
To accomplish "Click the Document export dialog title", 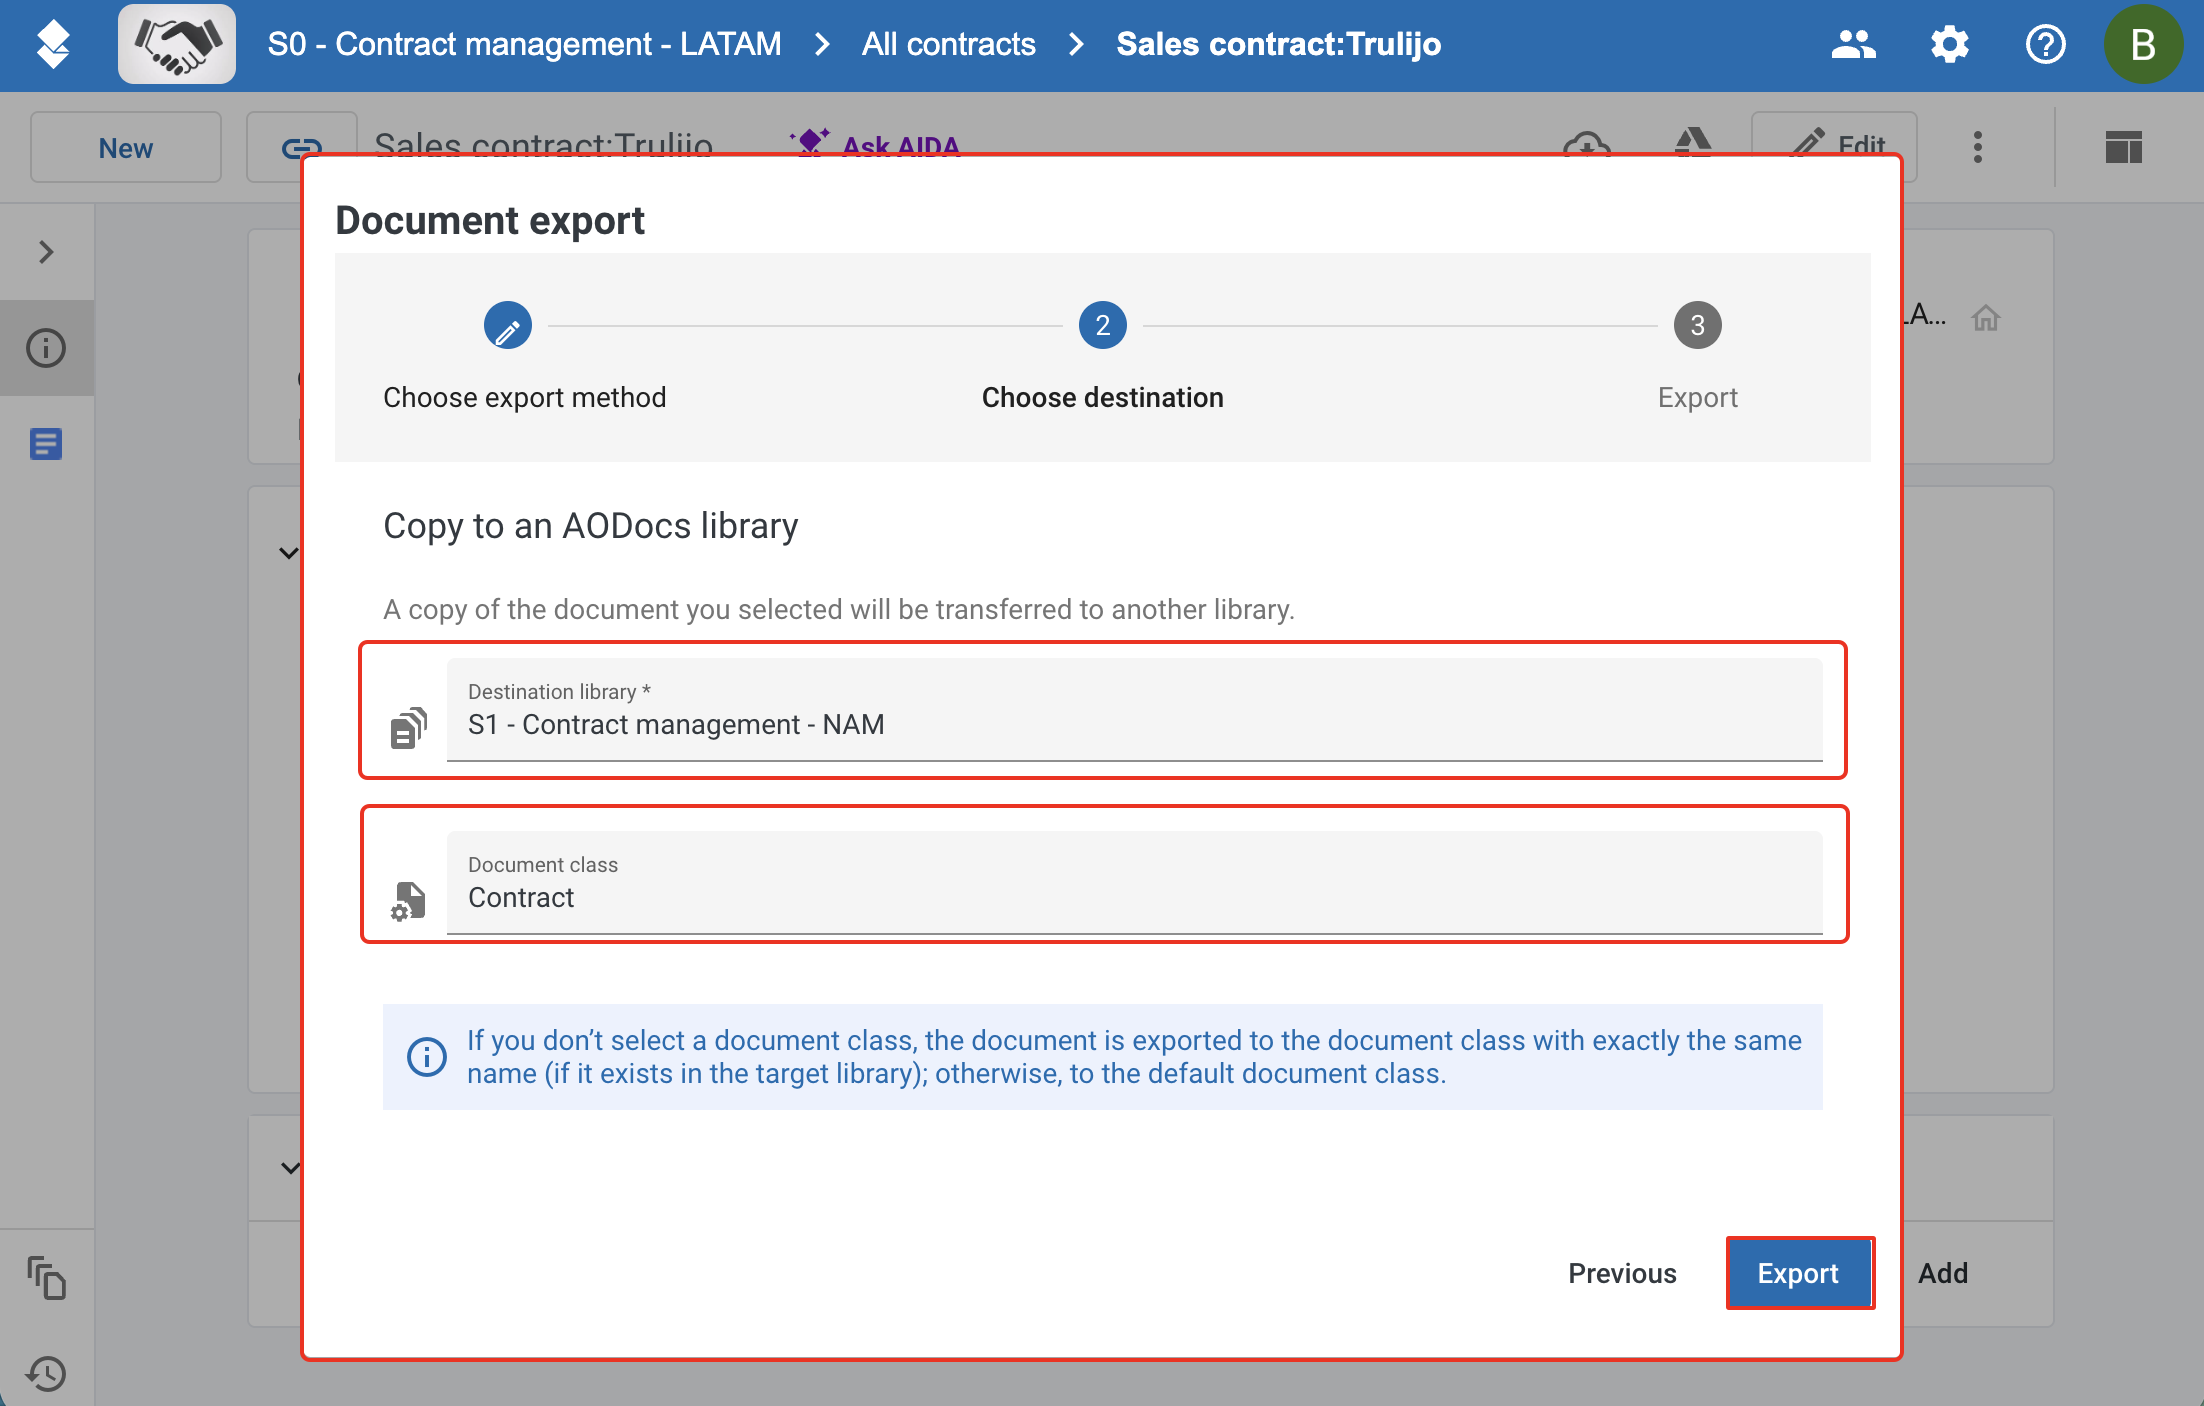I will tap(490, 221).
